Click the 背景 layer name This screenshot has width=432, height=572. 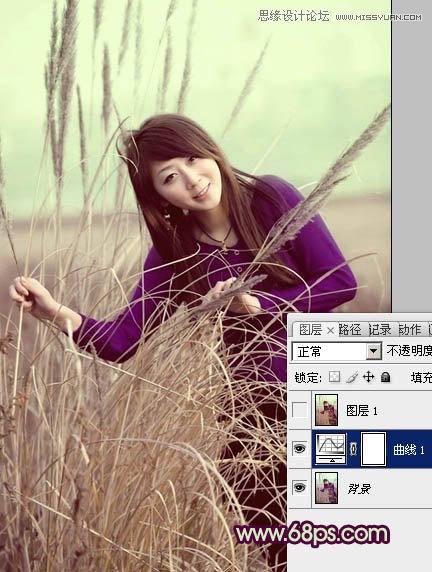coord(359,488)
